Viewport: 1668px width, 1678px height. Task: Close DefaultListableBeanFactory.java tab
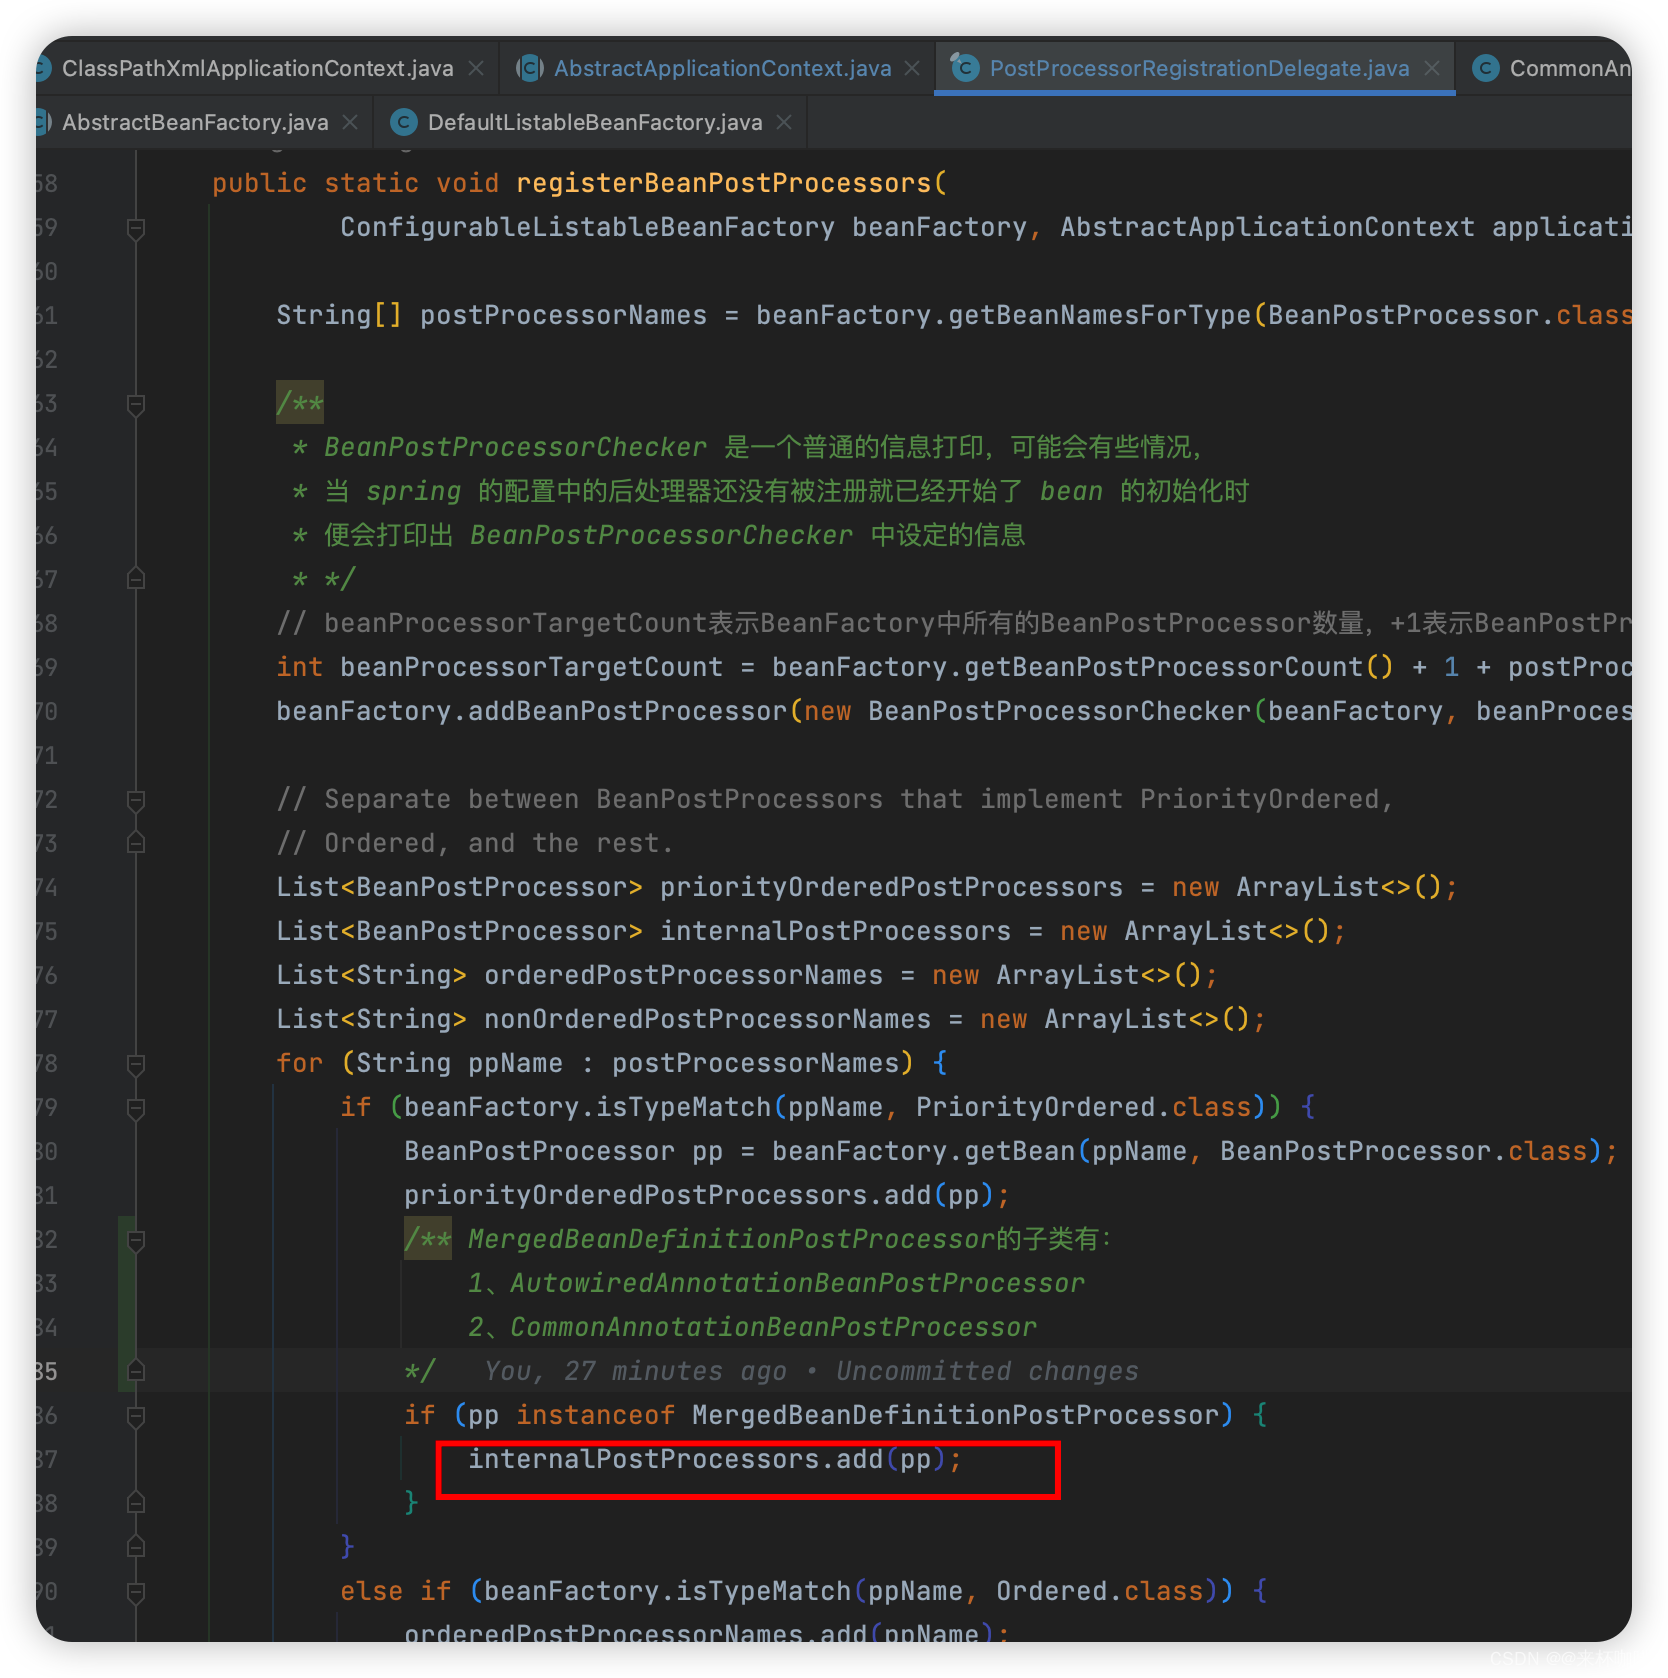point(784,122)
